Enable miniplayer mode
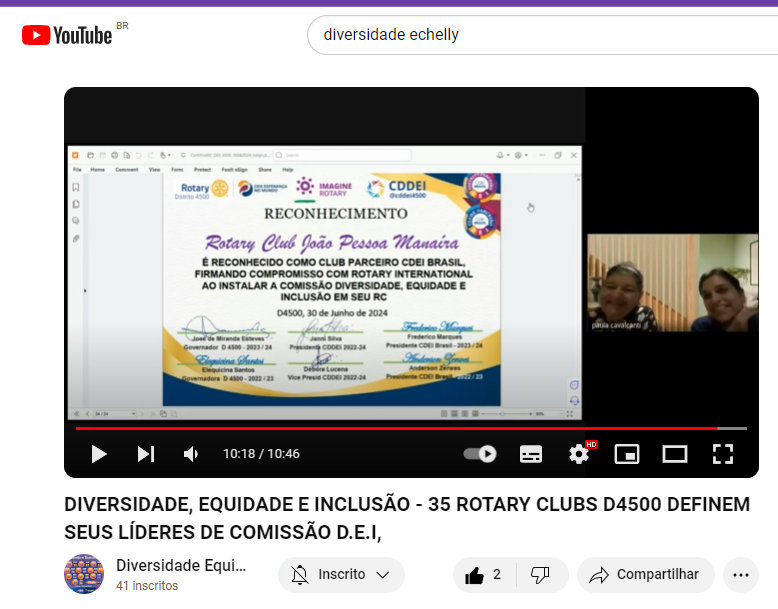This screenshot has height=609, width=778. tap(627, 454)
